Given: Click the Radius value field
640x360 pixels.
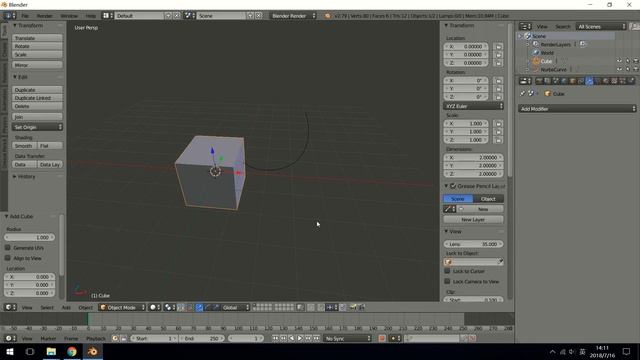Looking at the screenshot, I should (x=29, y=237).
